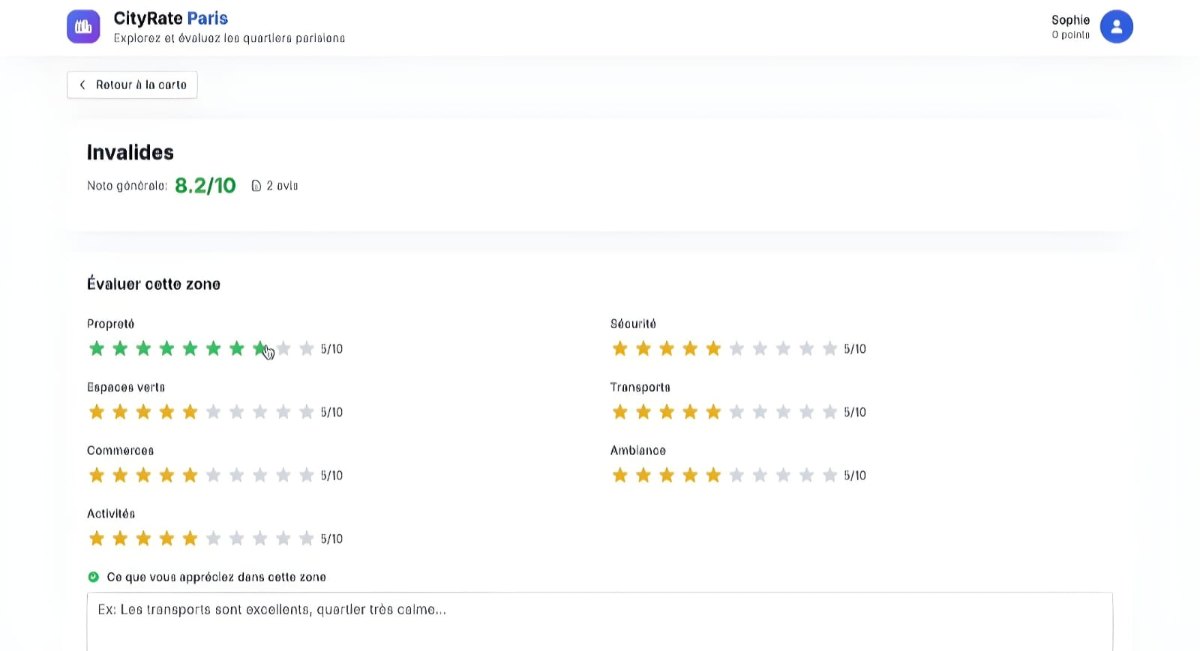Select the tenth star for Propreté

click(305, 348)
